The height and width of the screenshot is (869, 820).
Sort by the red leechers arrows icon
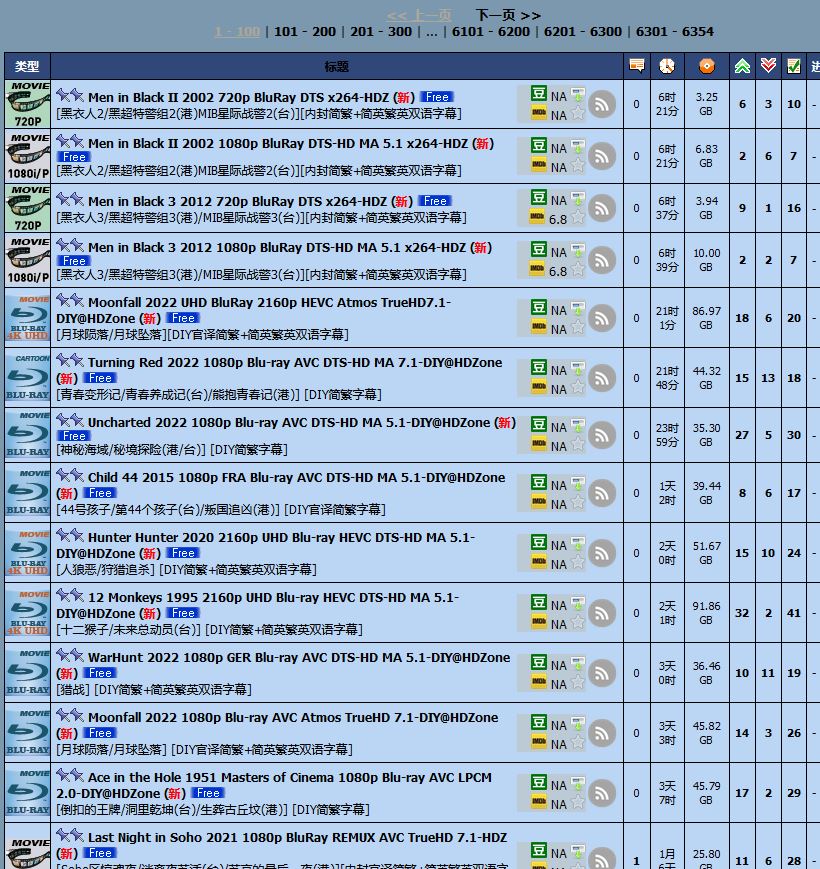[x=768, y=66]
